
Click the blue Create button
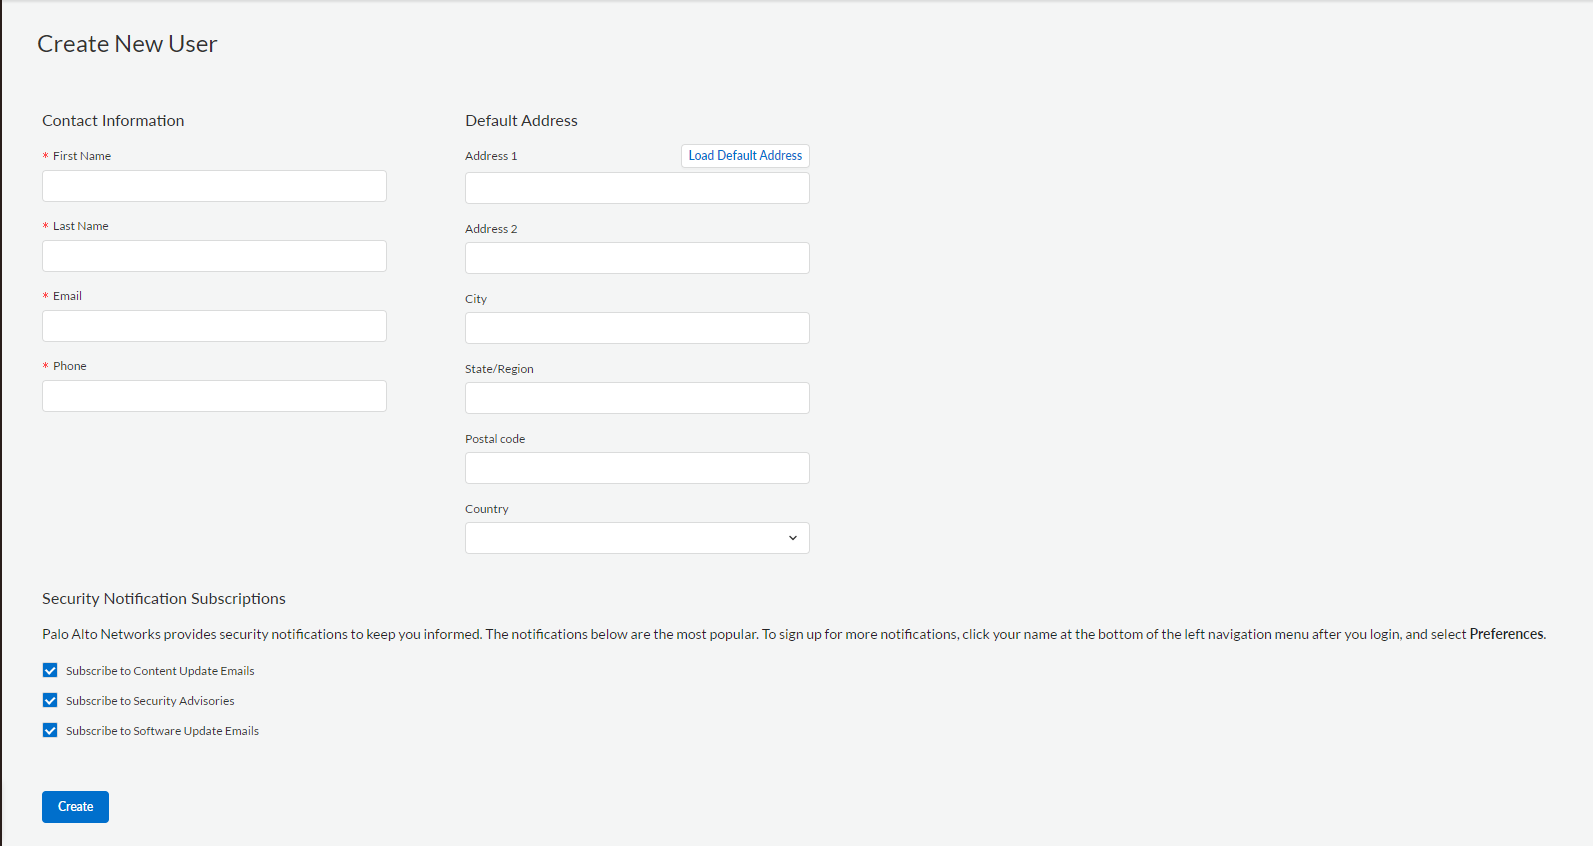[75, 807]
